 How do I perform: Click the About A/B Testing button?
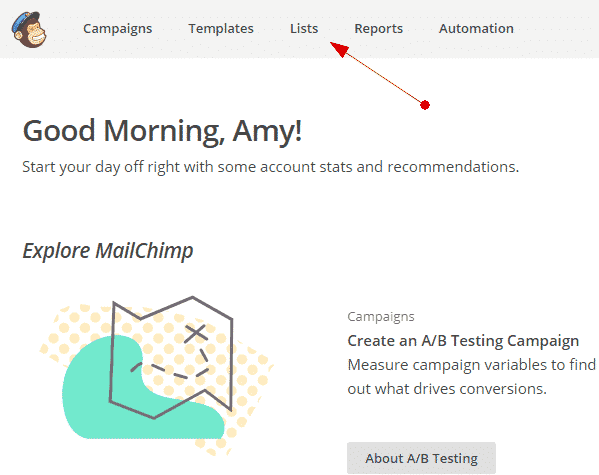pos(421,458)
